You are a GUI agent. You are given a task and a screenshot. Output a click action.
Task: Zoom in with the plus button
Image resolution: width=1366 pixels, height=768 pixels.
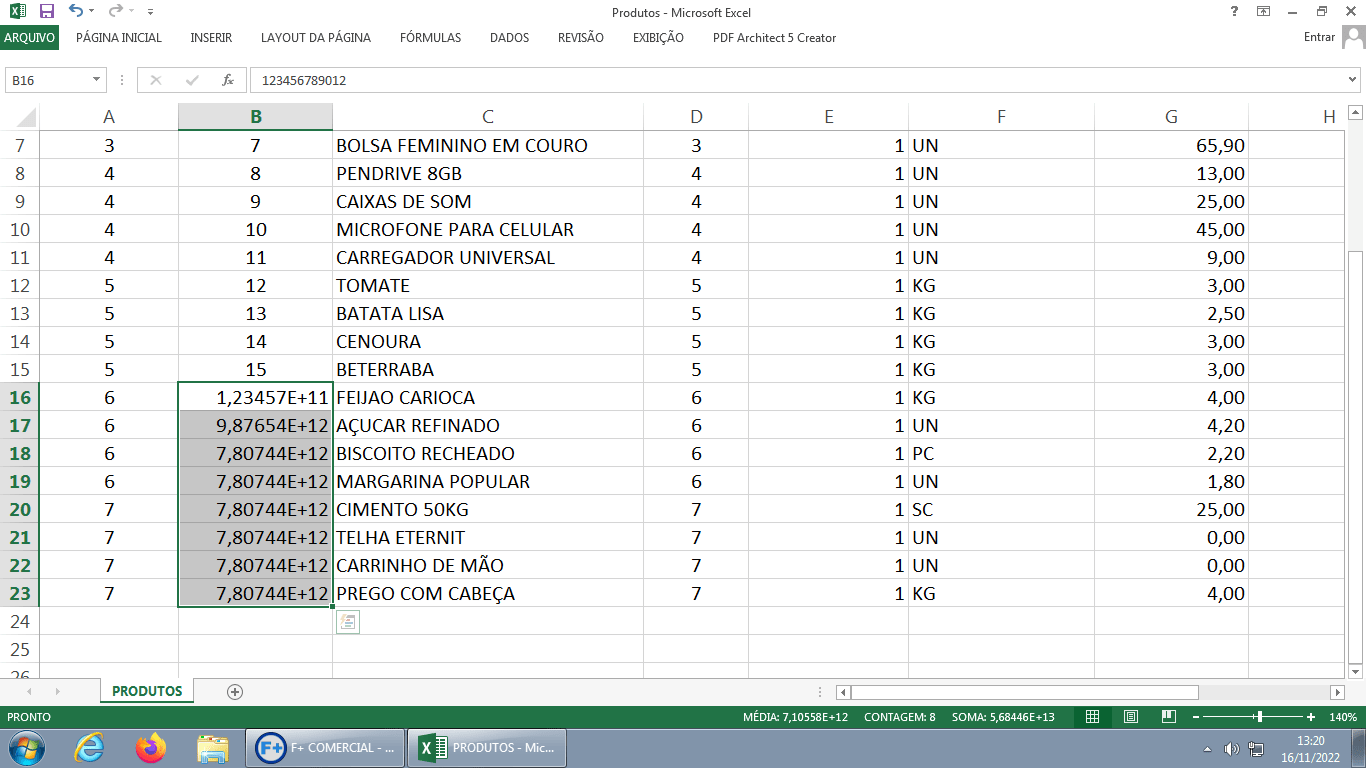click(1310, 717)
